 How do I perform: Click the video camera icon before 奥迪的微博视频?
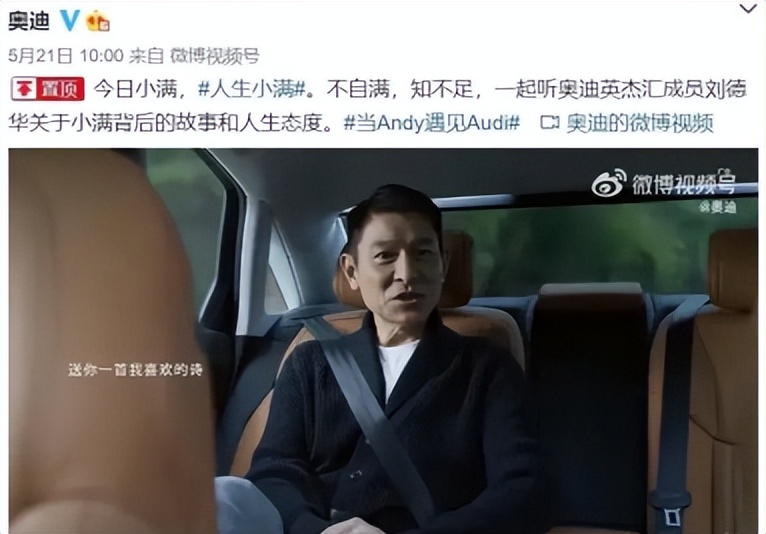[x=550, y=123]
